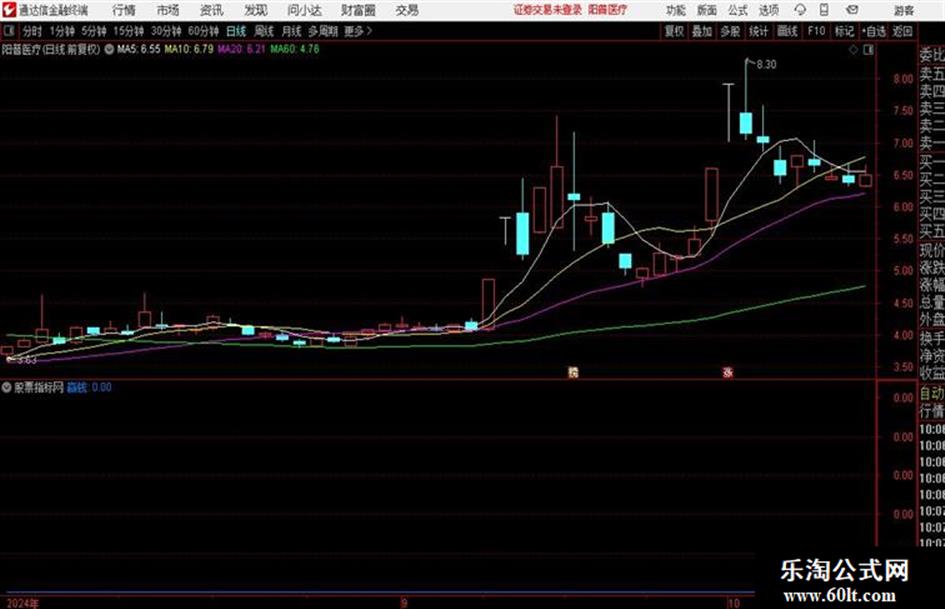Open the 行情 menu
This screenshot has height=609, width=945.
pos(124,10)
